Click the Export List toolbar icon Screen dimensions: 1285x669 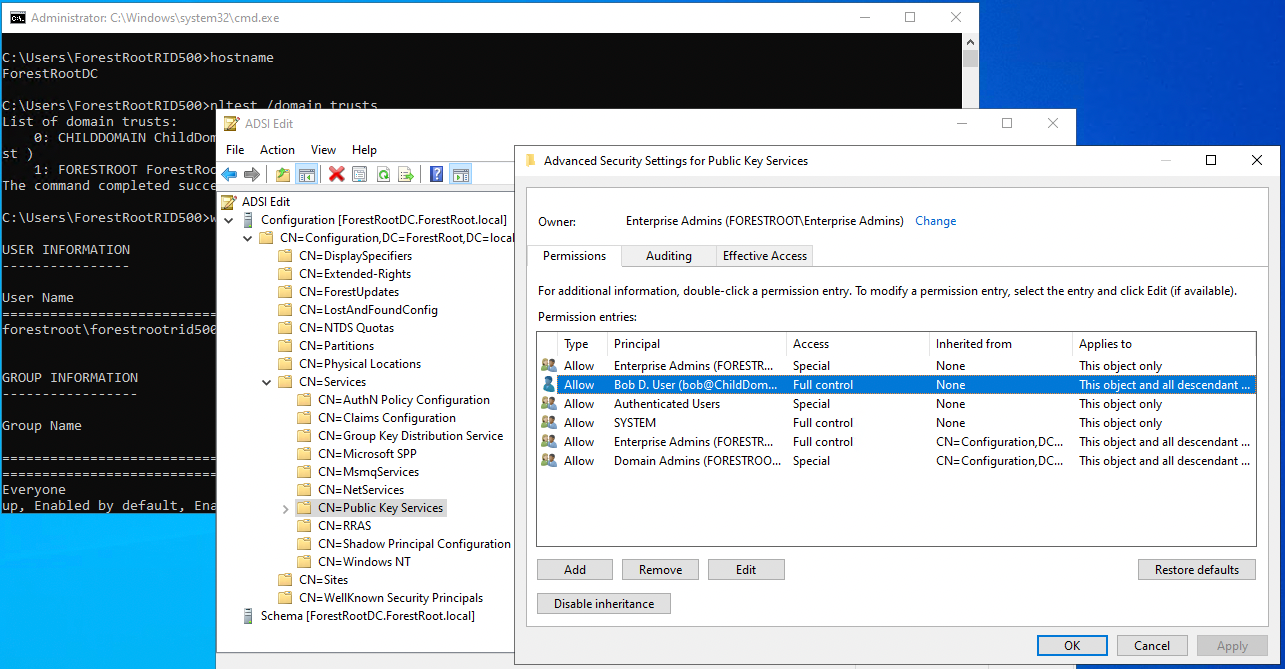406,174
